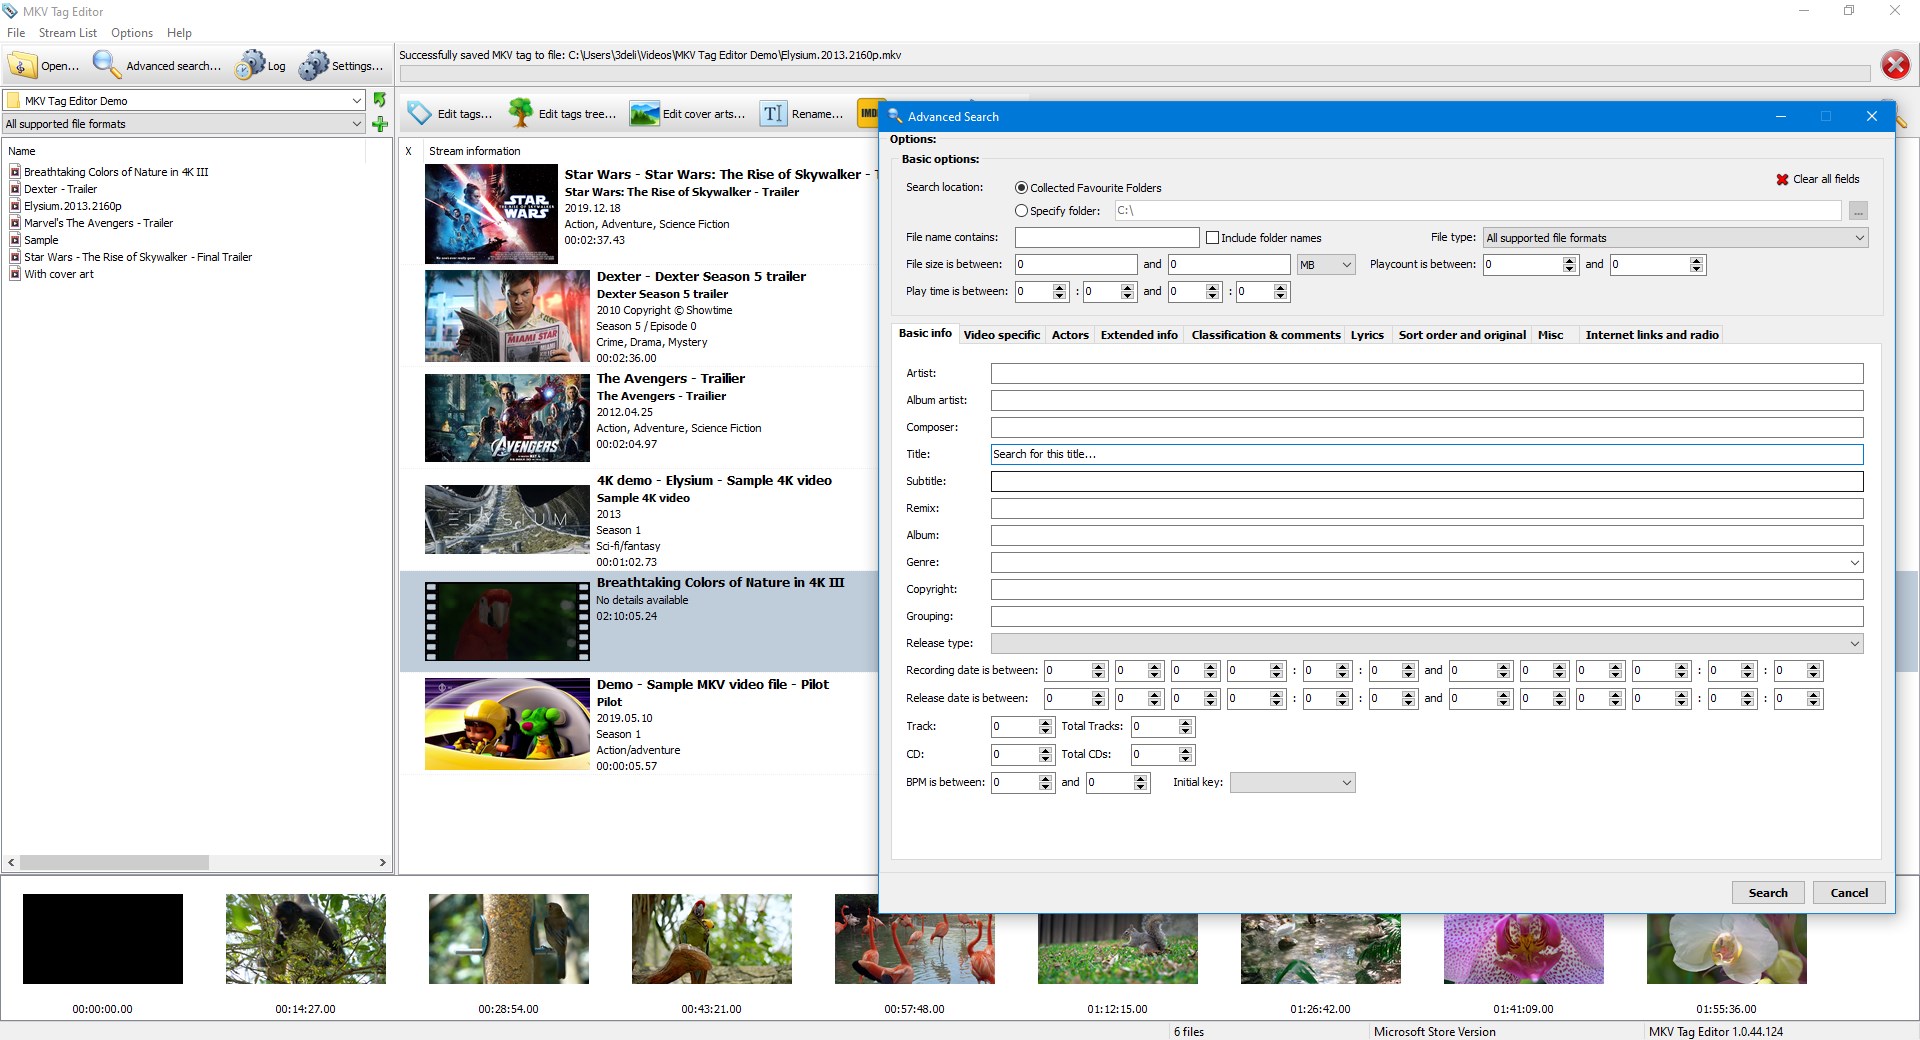This screenshot has width=1920, height=1040.
Task: Switch to the Actors tab
Action: point(1070,335)
